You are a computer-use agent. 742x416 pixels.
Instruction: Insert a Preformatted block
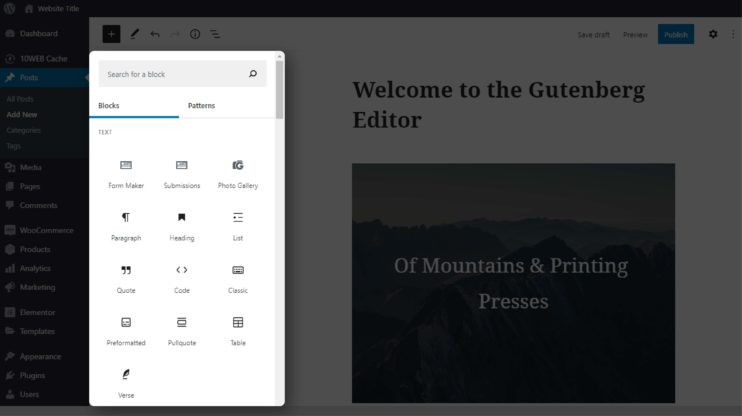(126, 331)
